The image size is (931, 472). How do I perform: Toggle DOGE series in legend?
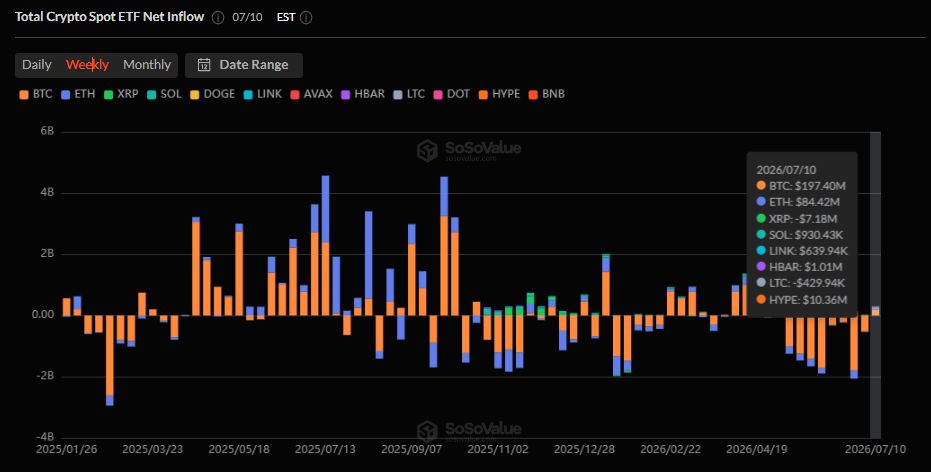pyautogui.click(x=213, y=94)
